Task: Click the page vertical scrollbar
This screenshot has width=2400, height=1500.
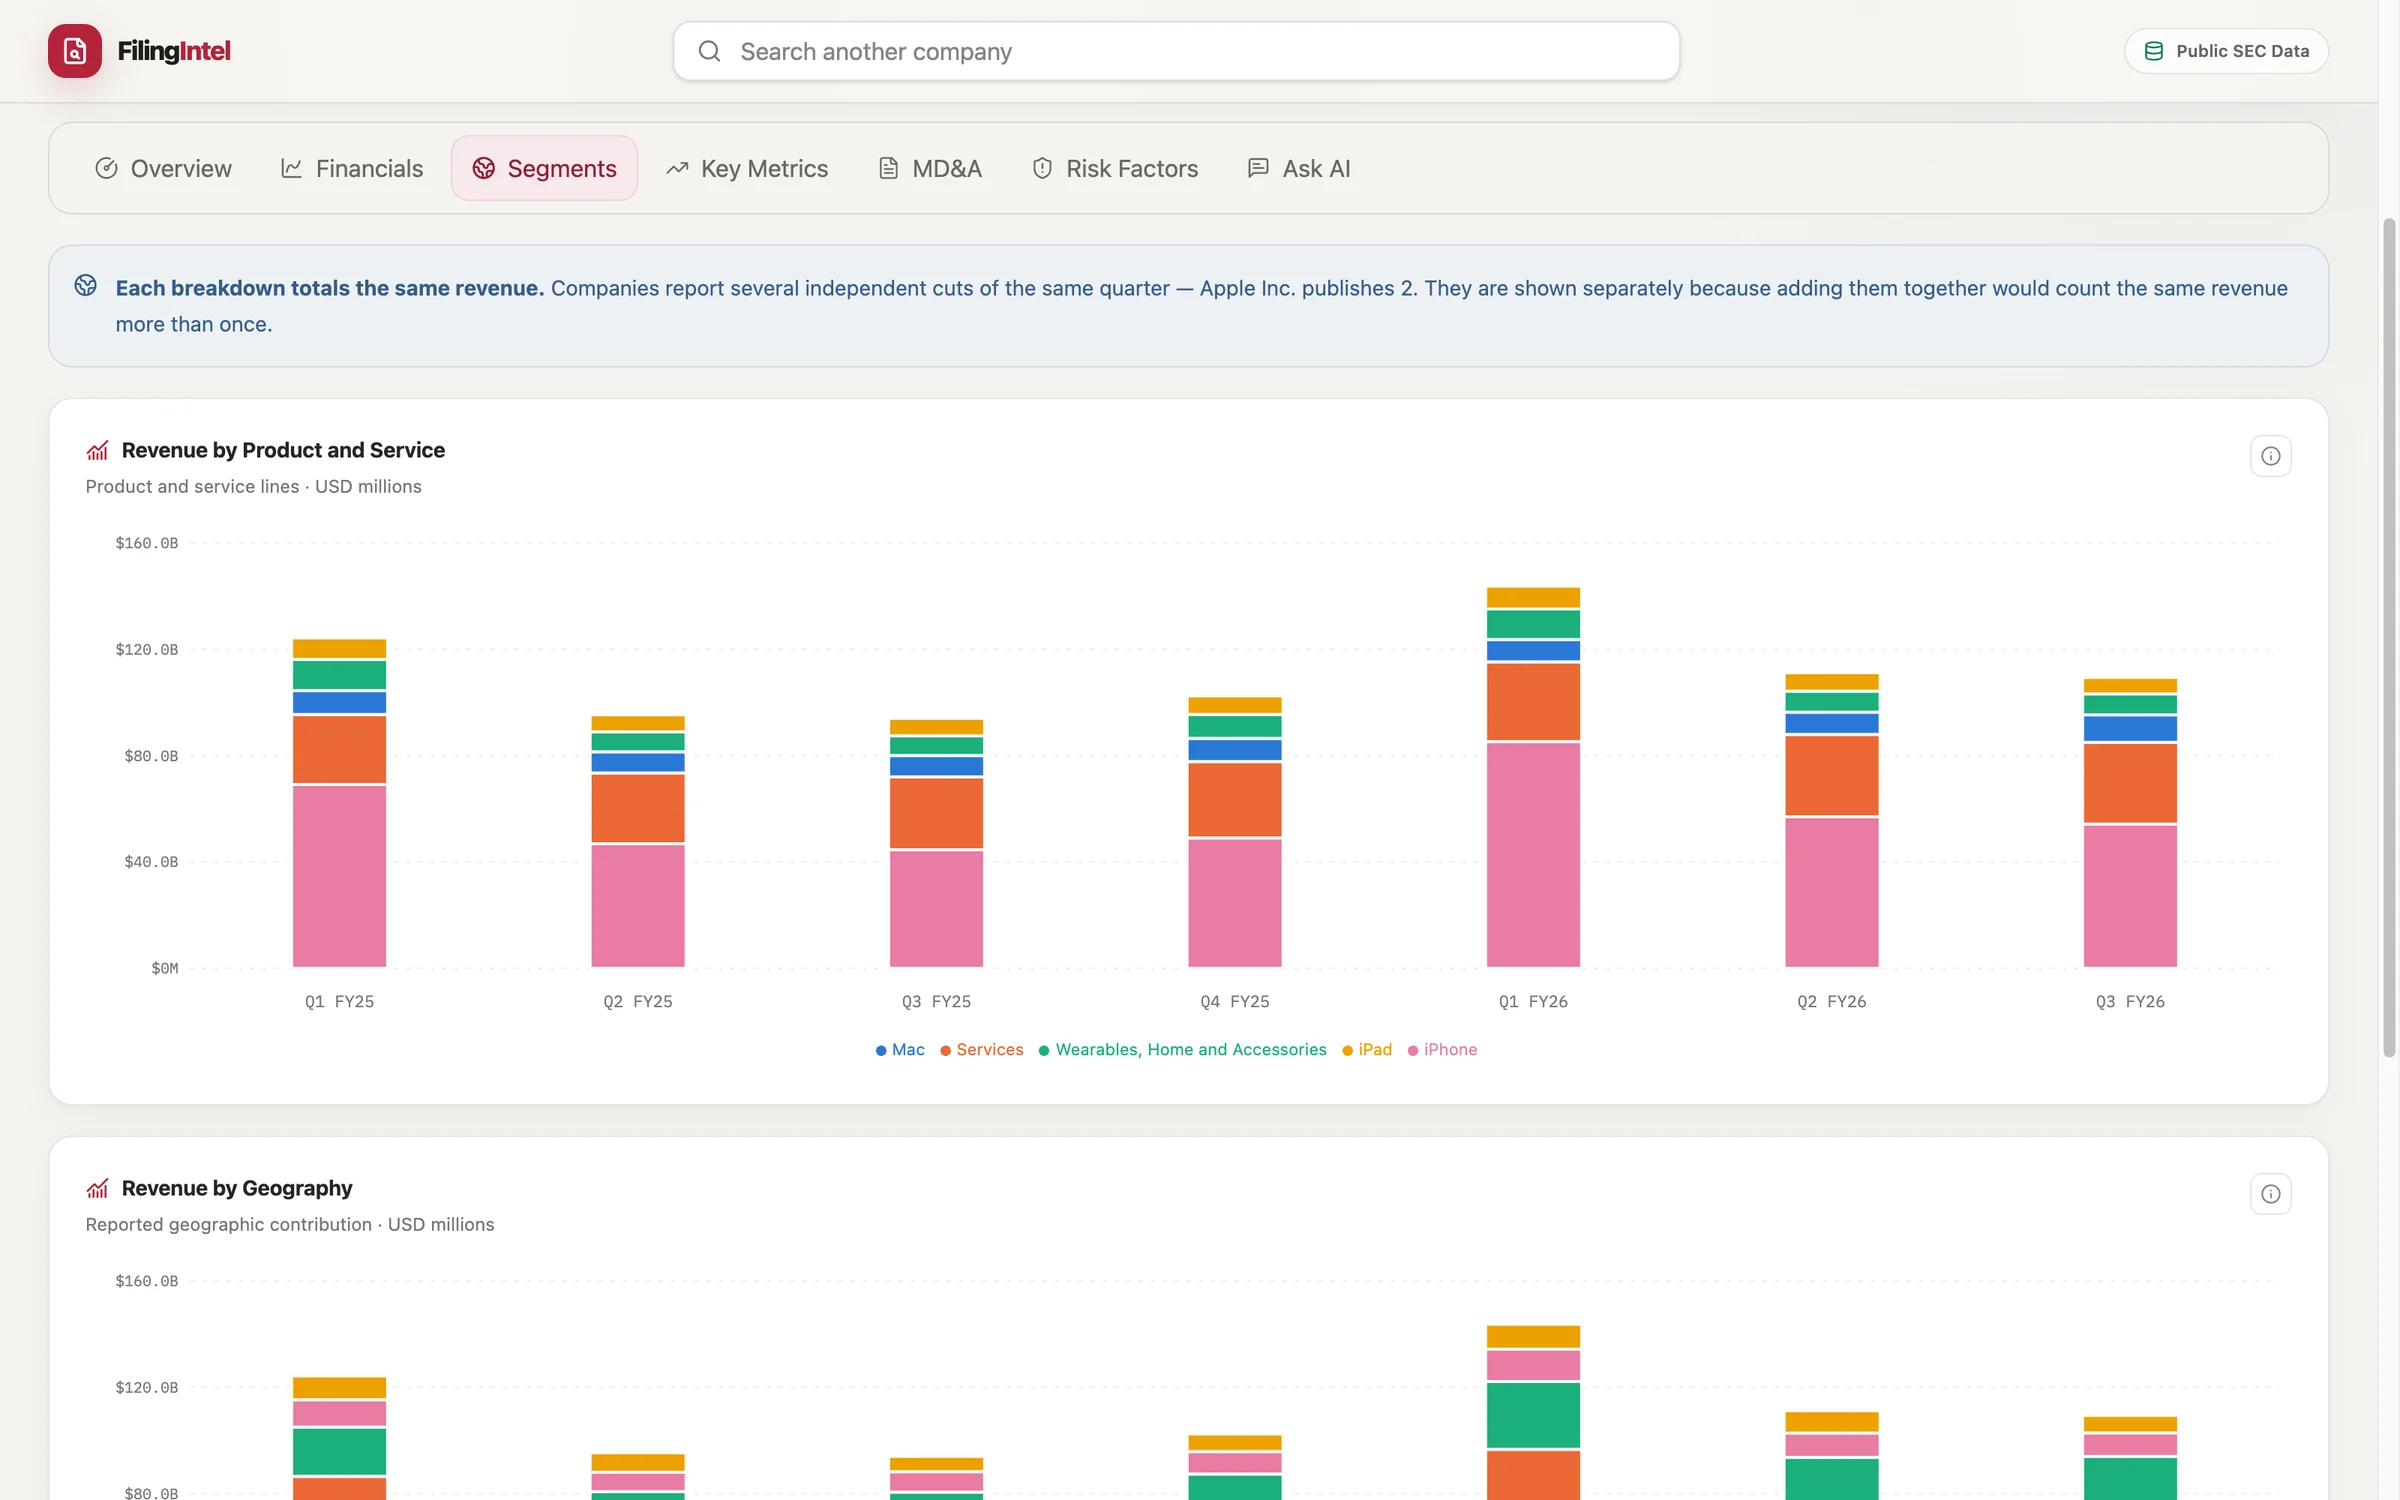Action: pyautogui.click(x=2389, y=636)
